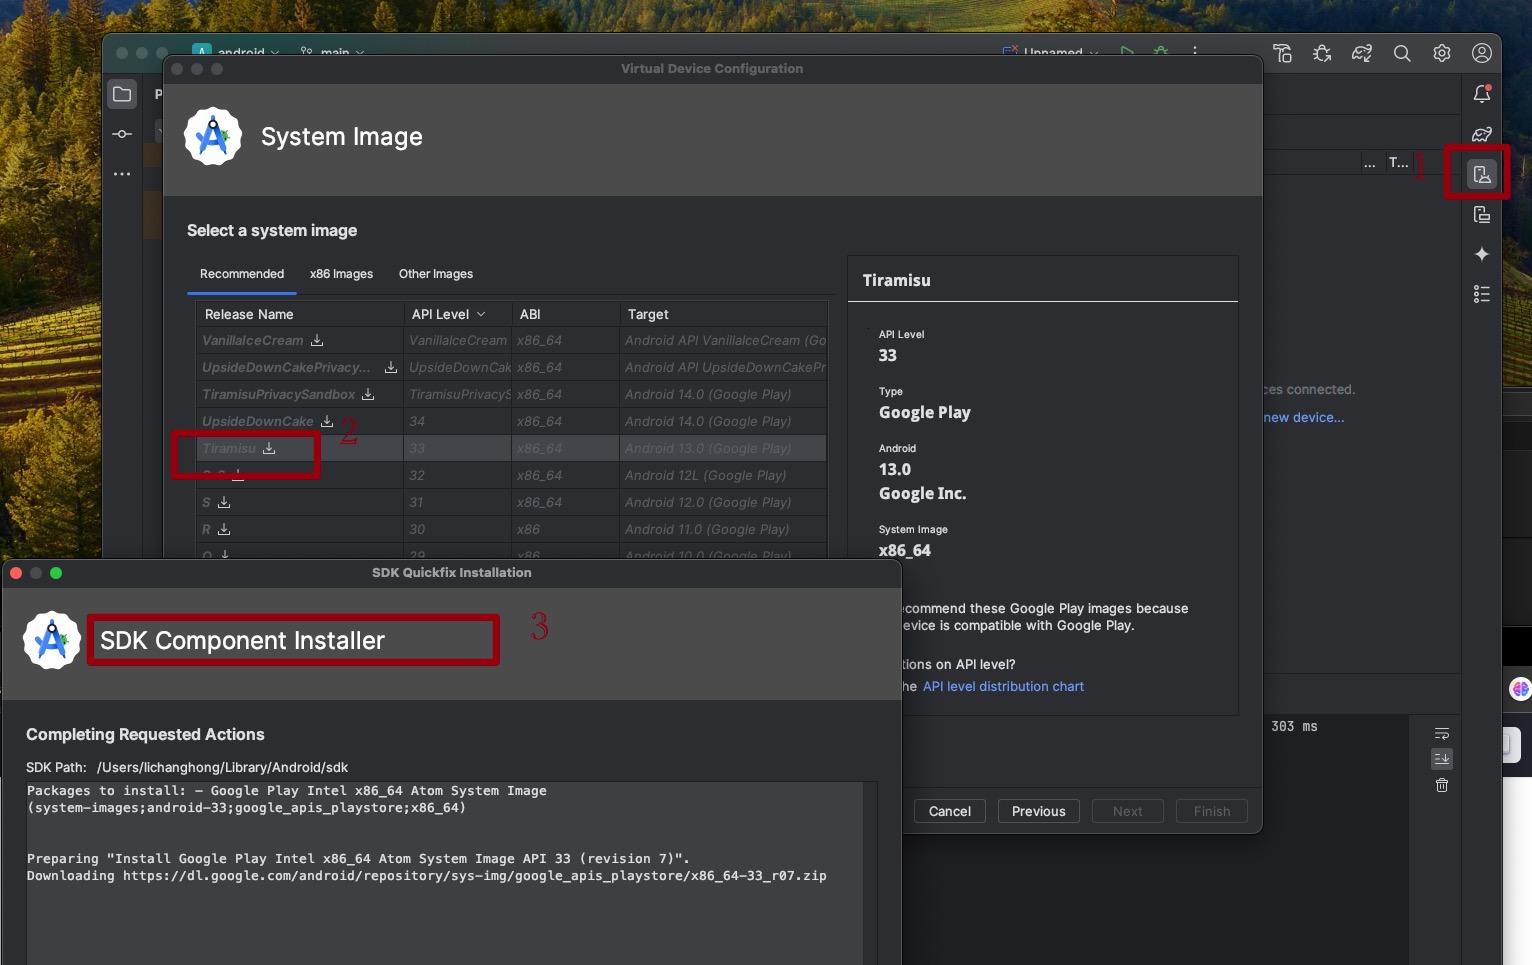Click the download icon beside release R
Screen dimensions: 1532x965
click(x=224, y=530)
